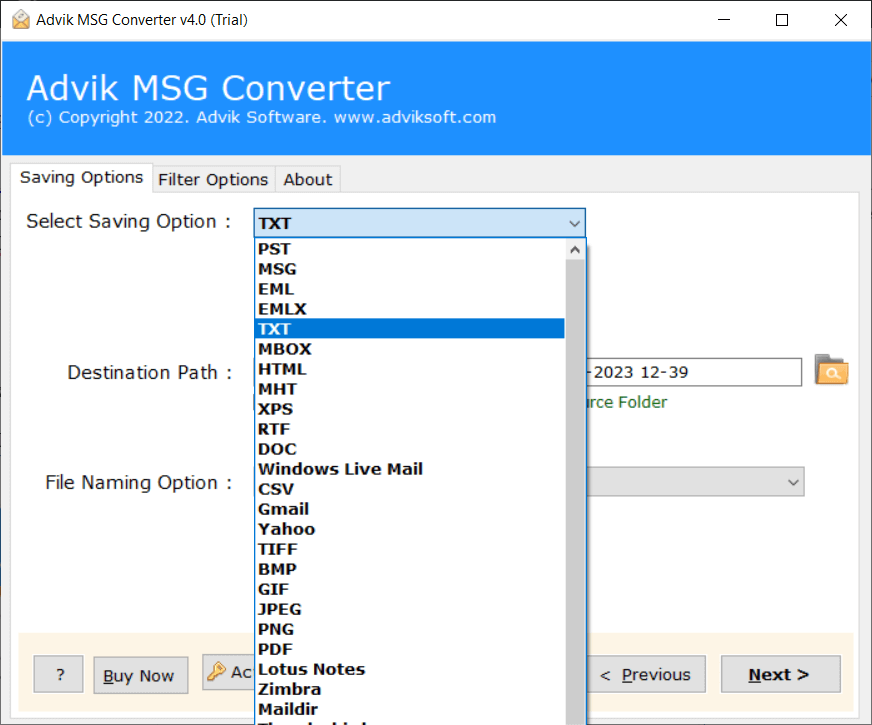
Task: Minimize the Advik MSG Converter window
Action: pyautogui.click(x=724, y=20)
